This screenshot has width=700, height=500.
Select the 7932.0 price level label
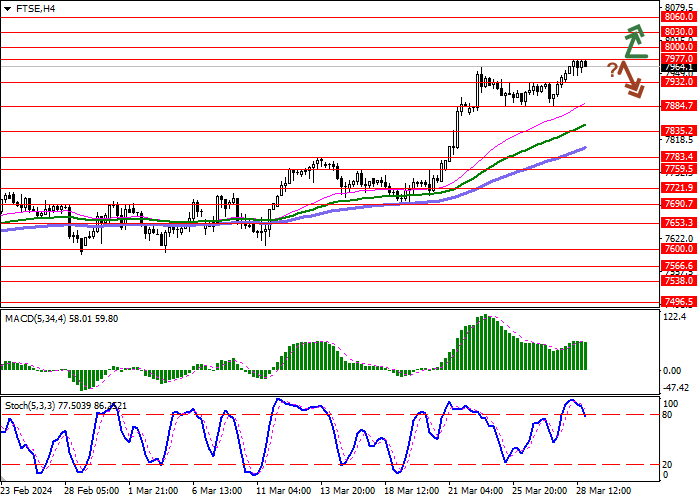tap(679, 82)
